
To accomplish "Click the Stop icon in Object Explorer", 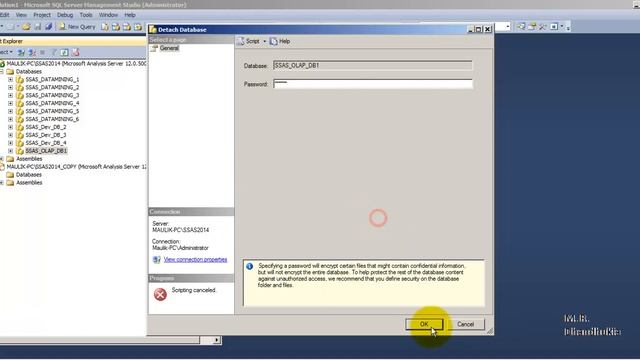I will [x=42, y=52].
